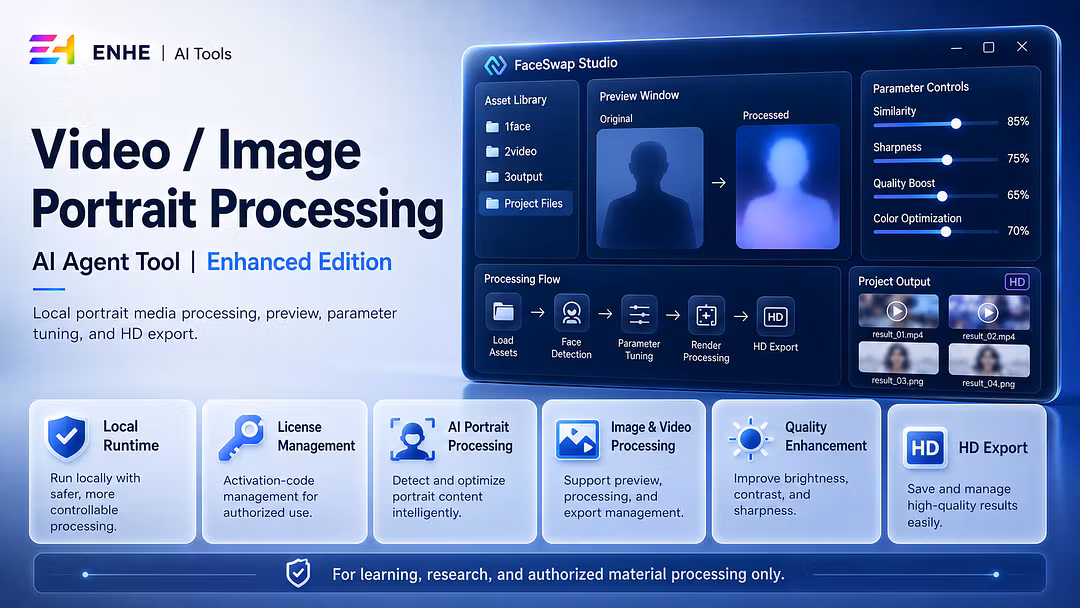
Task: Play the result_02.mp4 video thumbnail
Action: pos(988,313)
